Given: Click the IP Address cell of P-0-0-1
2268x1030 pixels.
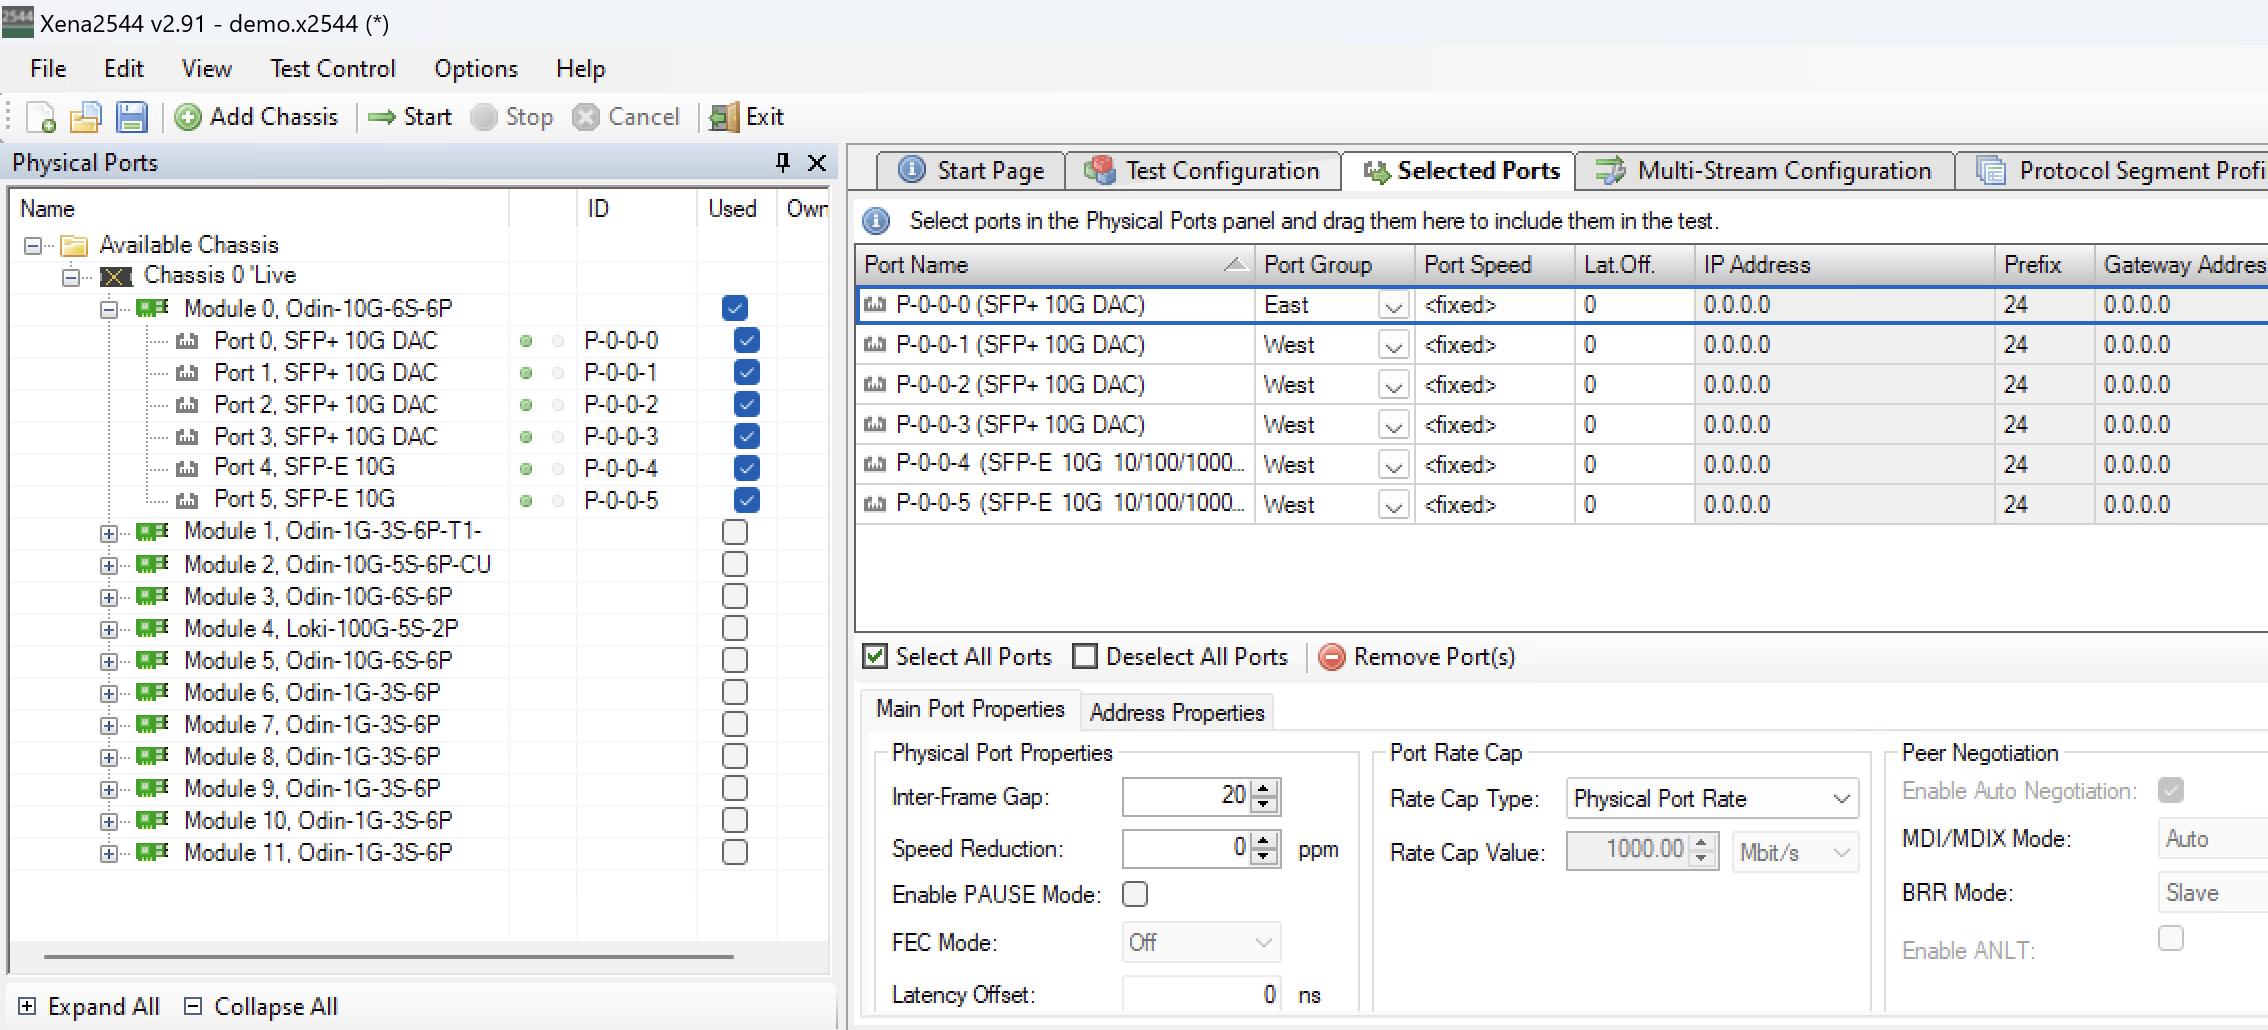Looking at the screenshot, I should [x=1844, y=345].
